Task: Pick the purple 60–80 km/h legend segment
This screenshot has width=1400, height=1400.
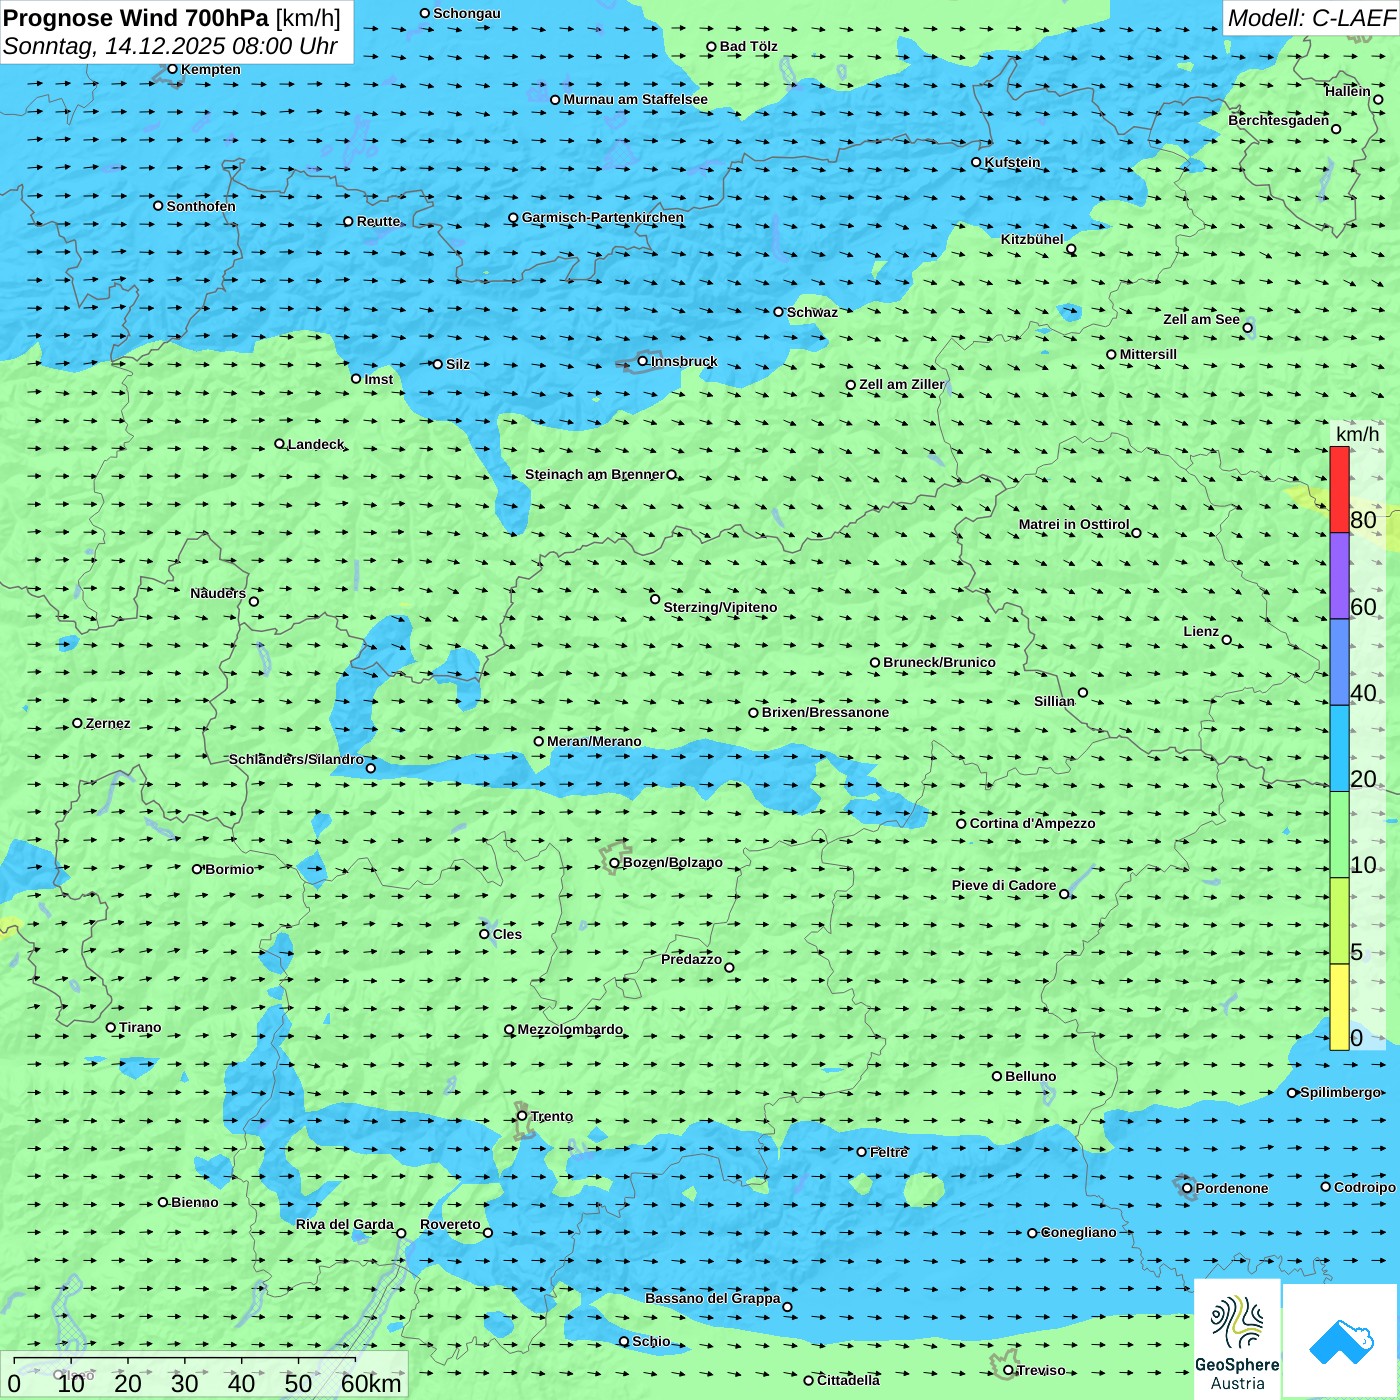Action: pyautogui.click(x=1339, y=576)
